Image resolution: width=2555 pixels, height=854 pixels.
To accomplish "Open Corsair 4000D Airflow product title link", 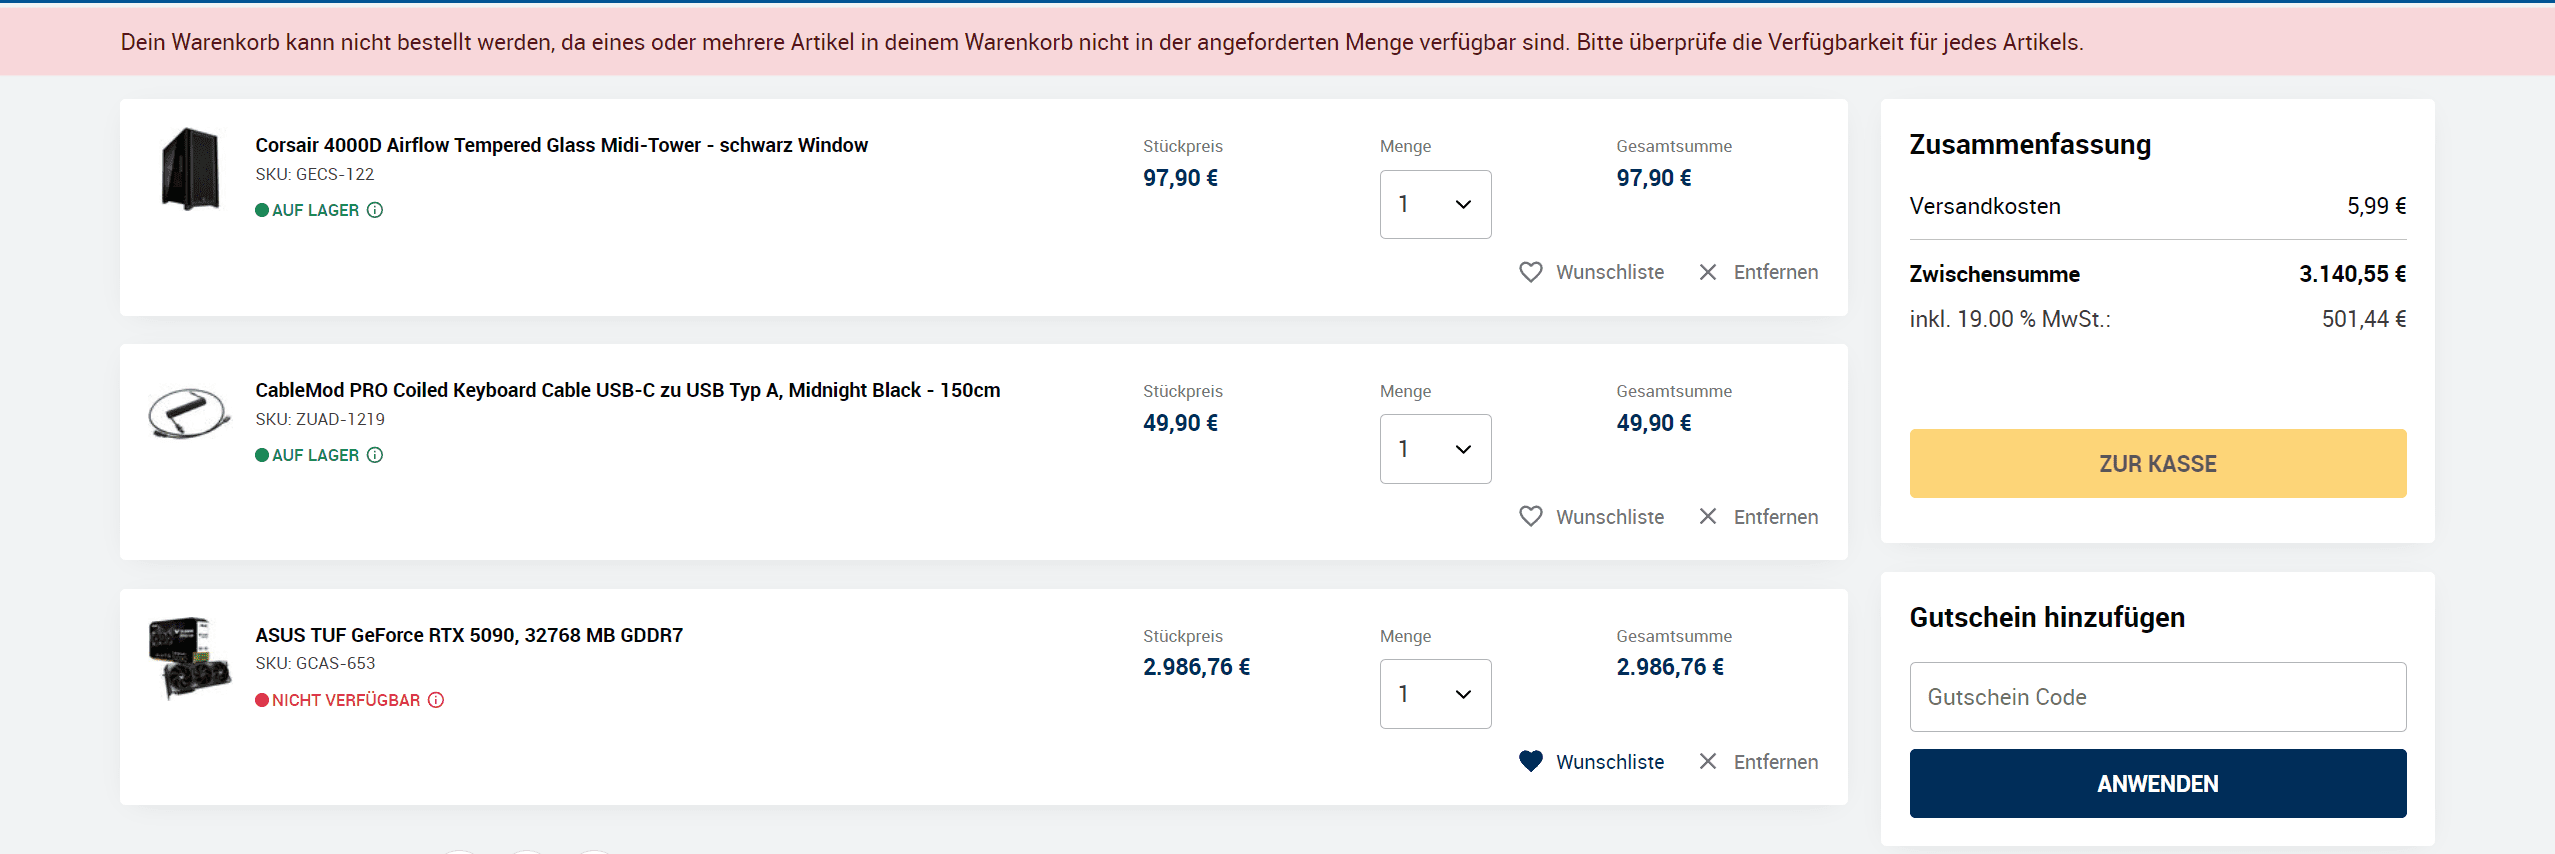I will [561, 145].
